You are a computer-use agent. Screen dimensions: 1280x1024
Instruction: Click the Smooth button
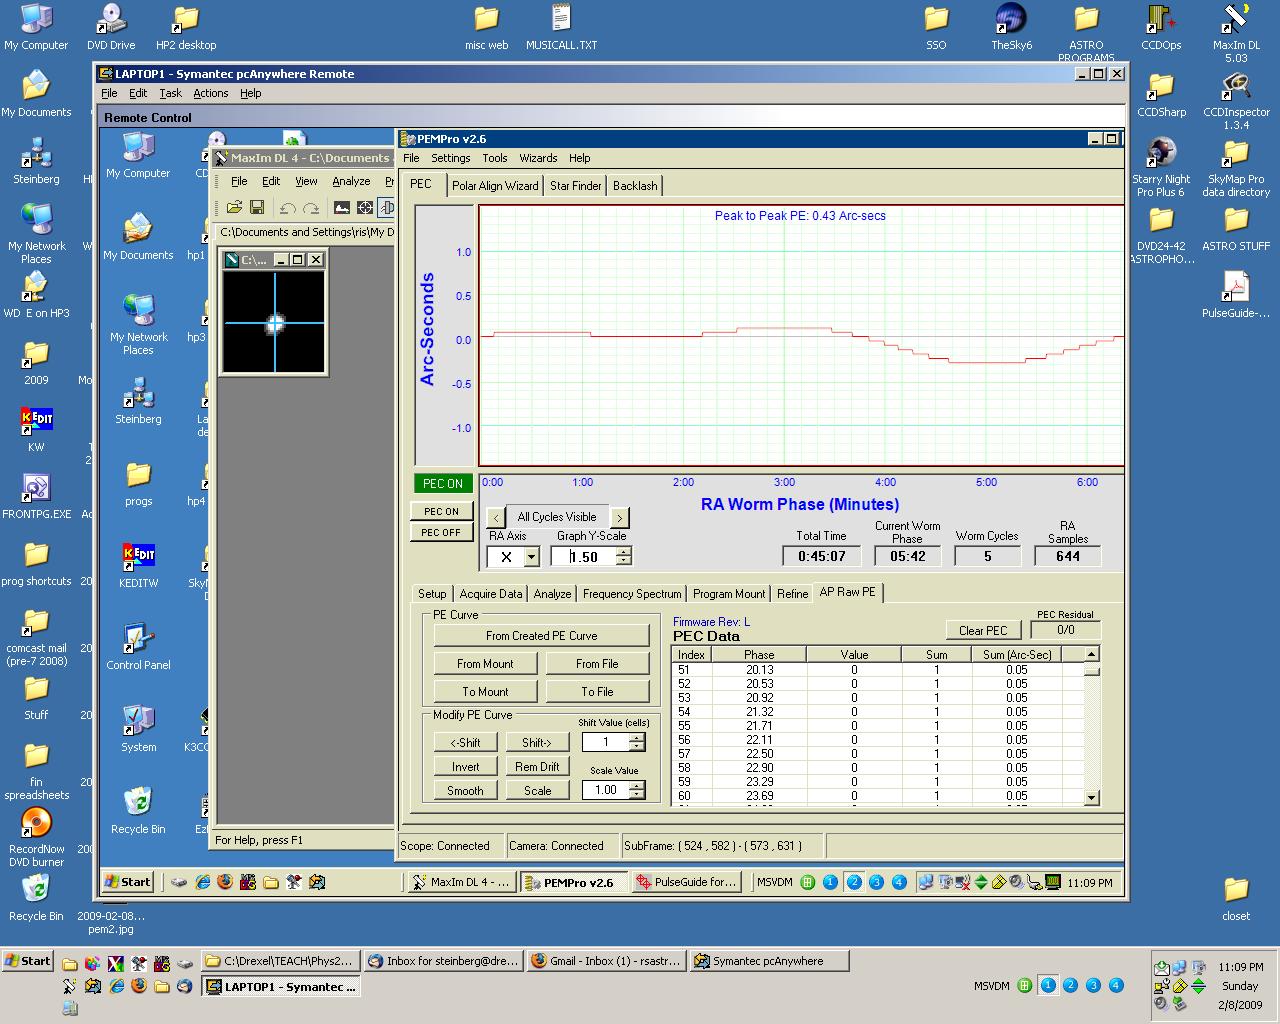tap(465, 791)
